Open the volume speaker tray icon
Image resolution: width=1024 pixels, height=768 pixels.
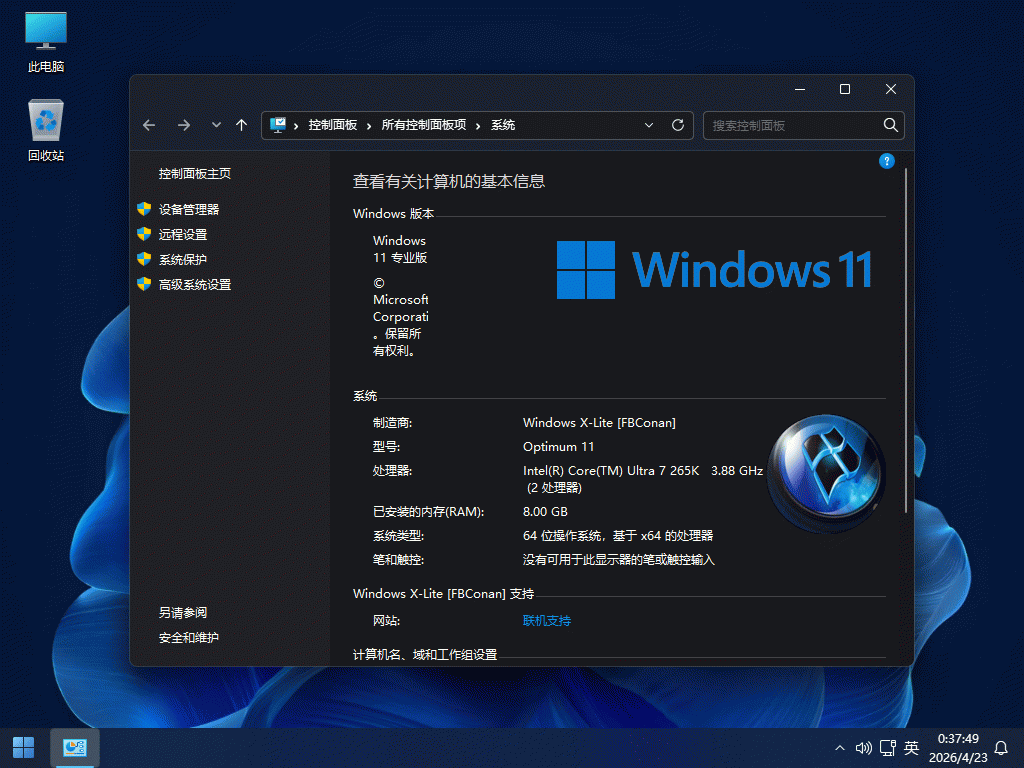tap(863, 748)
